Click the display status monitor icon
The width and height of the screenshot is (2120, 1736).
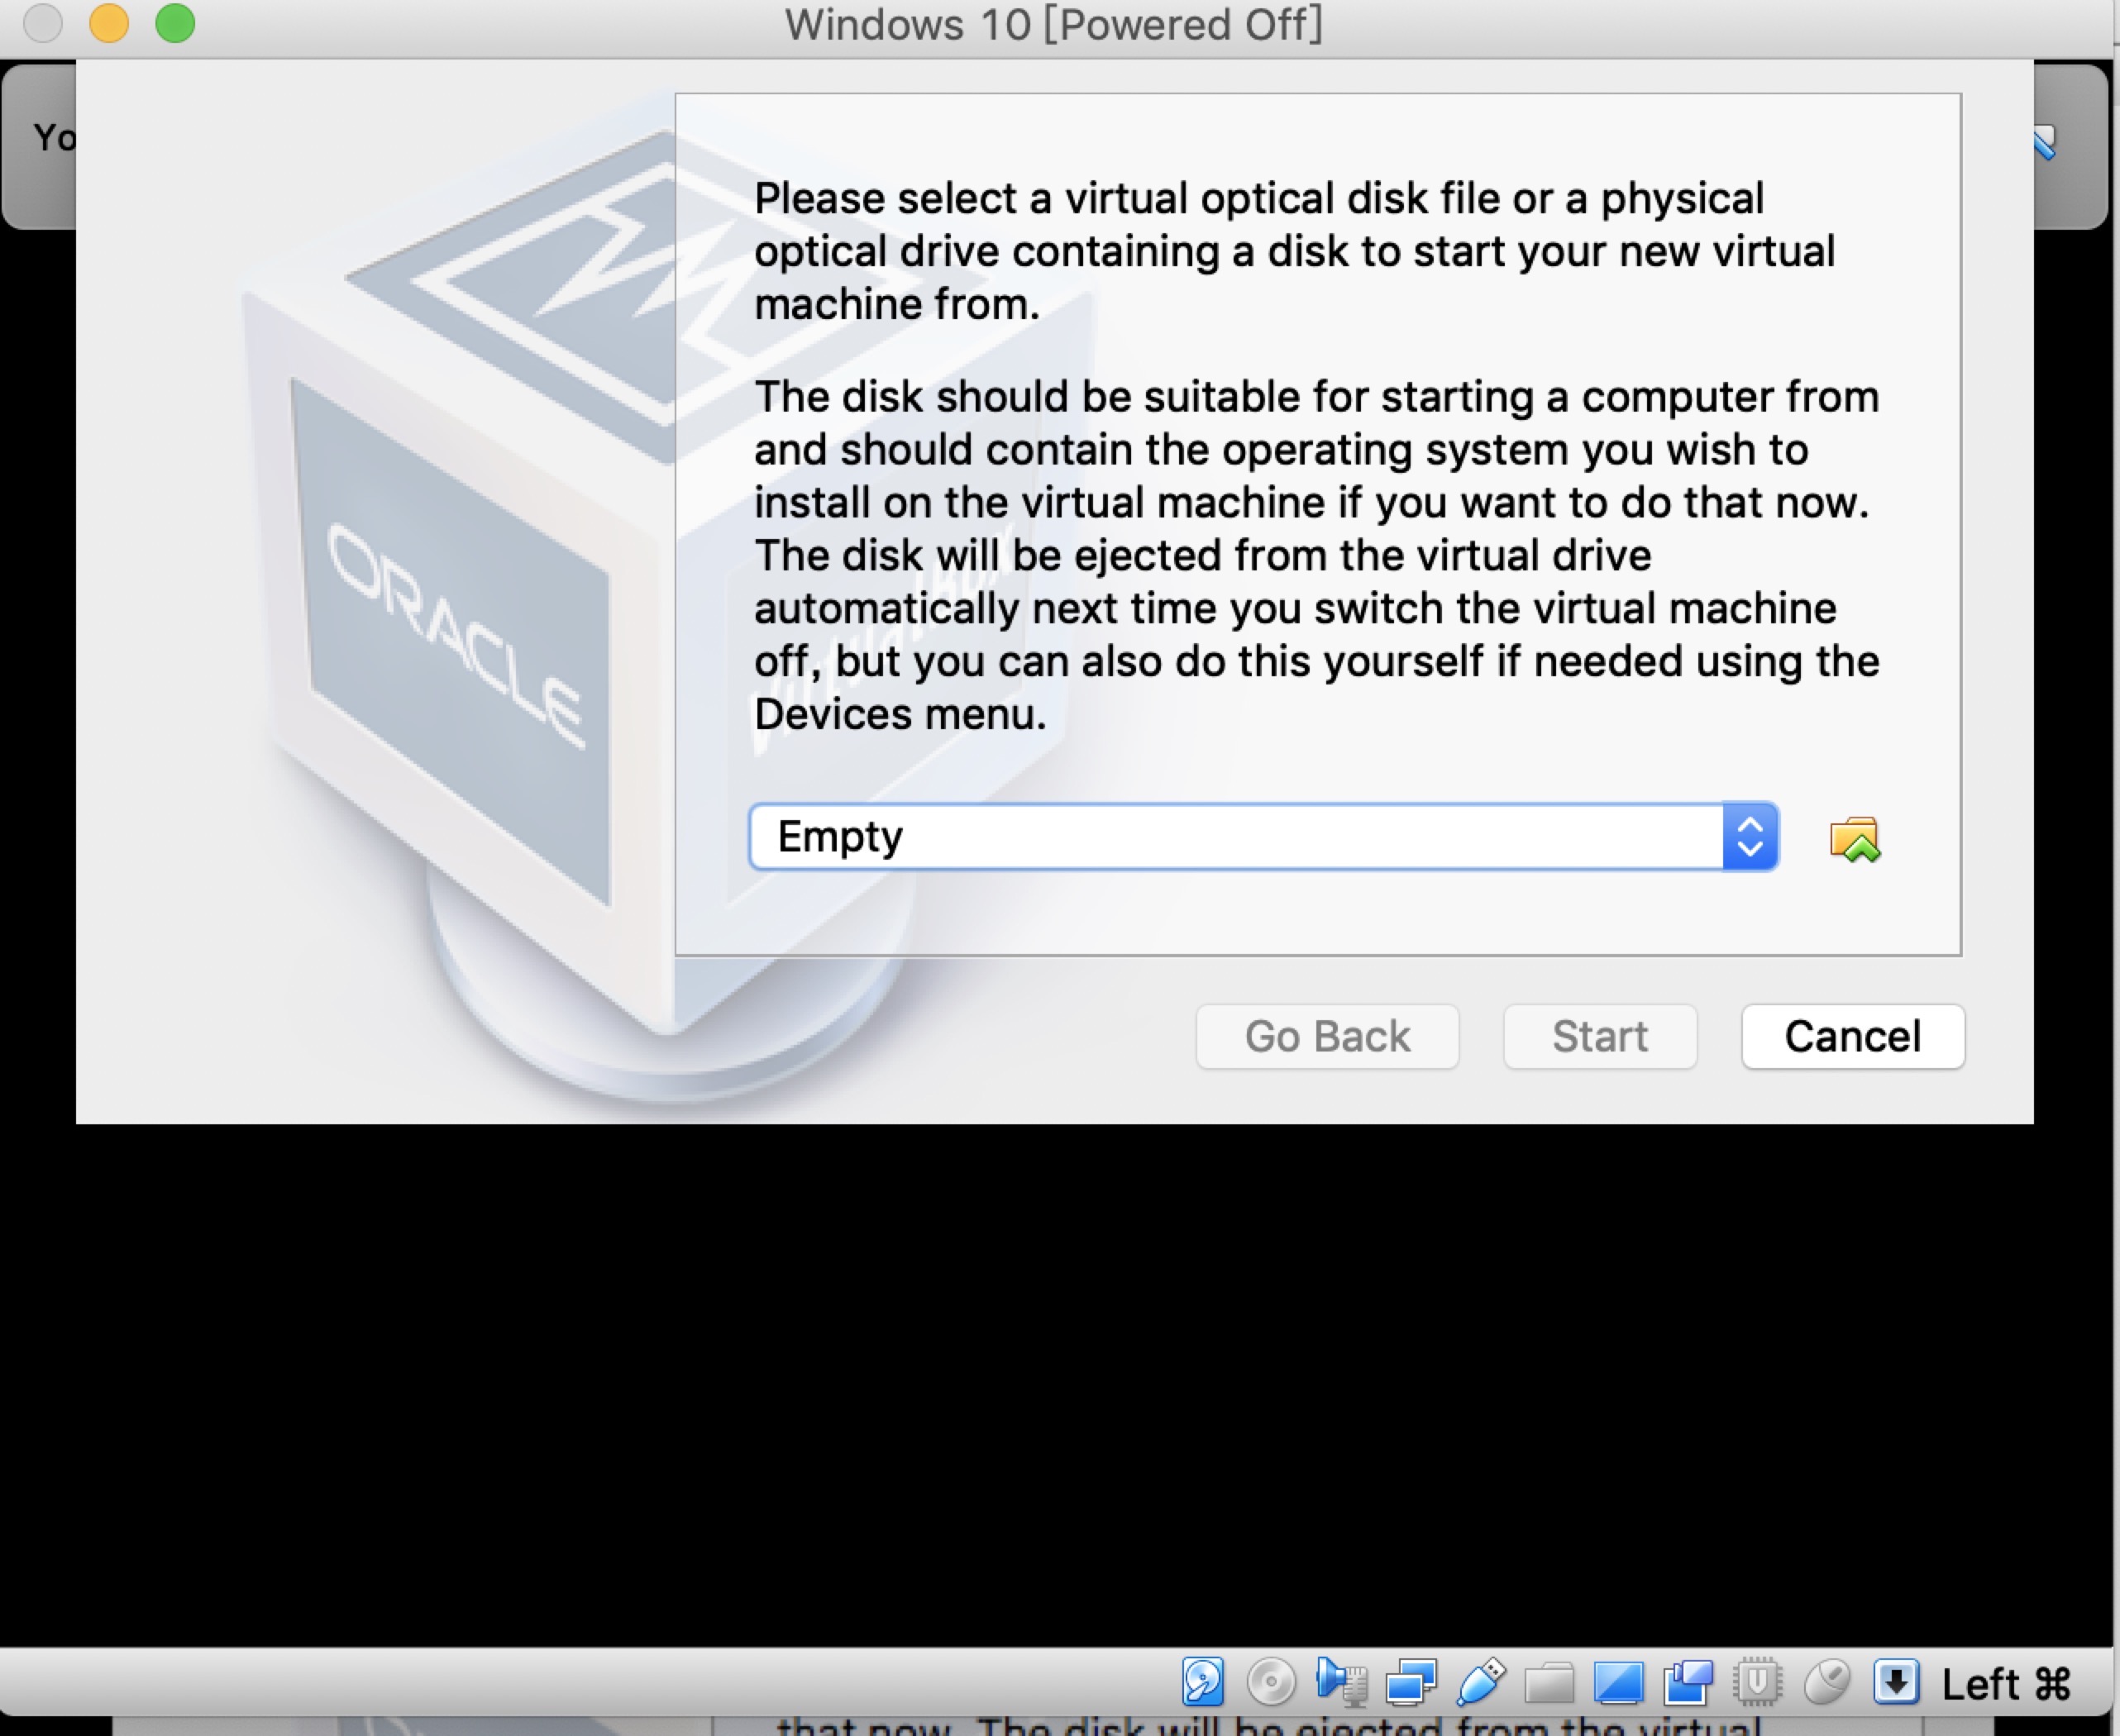point(1619,1683)
